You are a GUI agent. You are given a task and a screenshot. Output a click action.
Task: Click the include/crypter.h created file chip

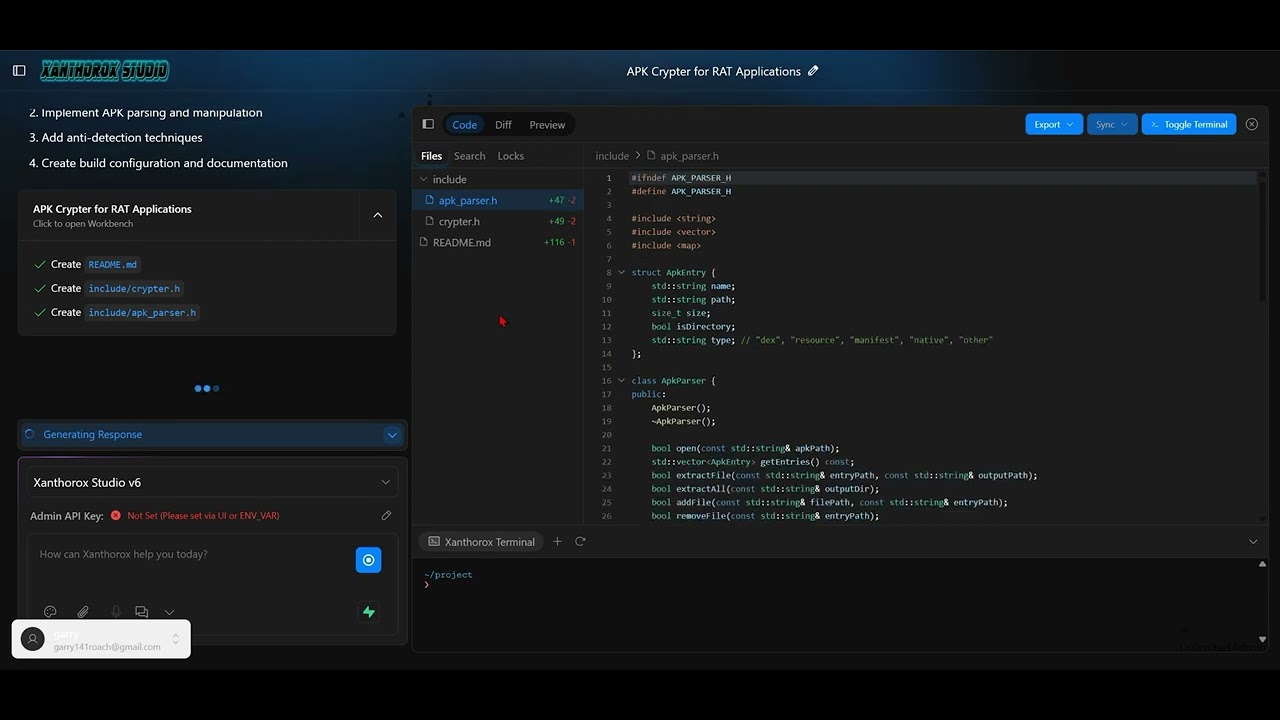click(134, 288)
